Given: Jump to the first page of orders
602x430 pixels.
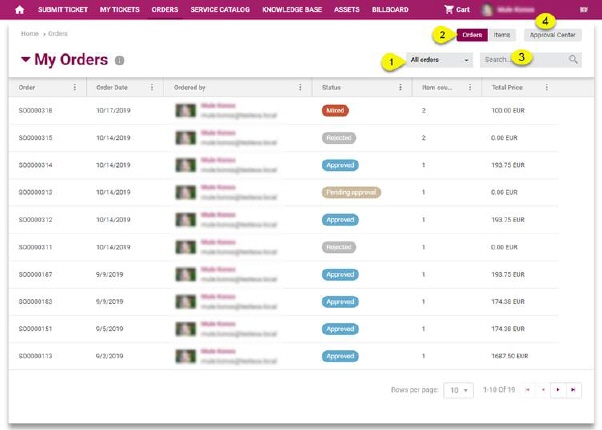Looking at the screenshot, I should (x=526, y=389).
